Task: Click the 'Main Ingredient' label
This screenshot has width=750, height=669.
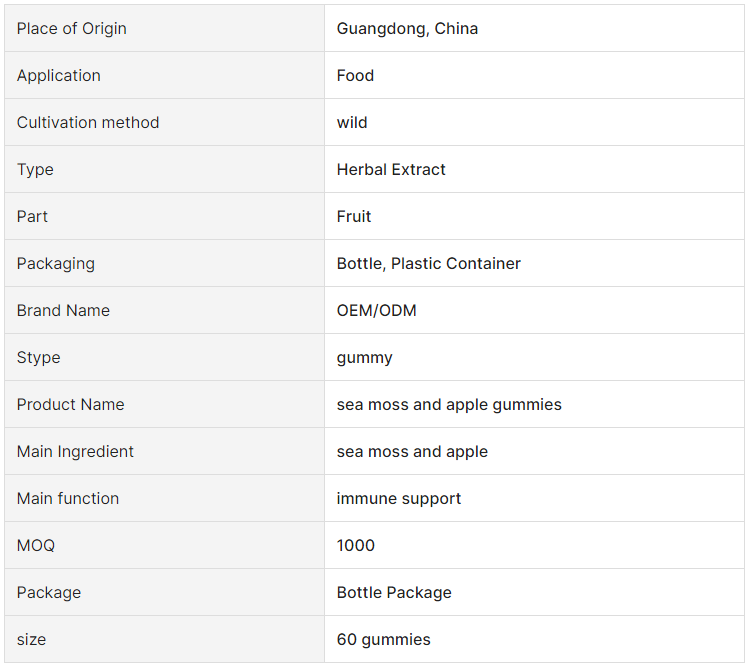Action: (x=76, y=451)
